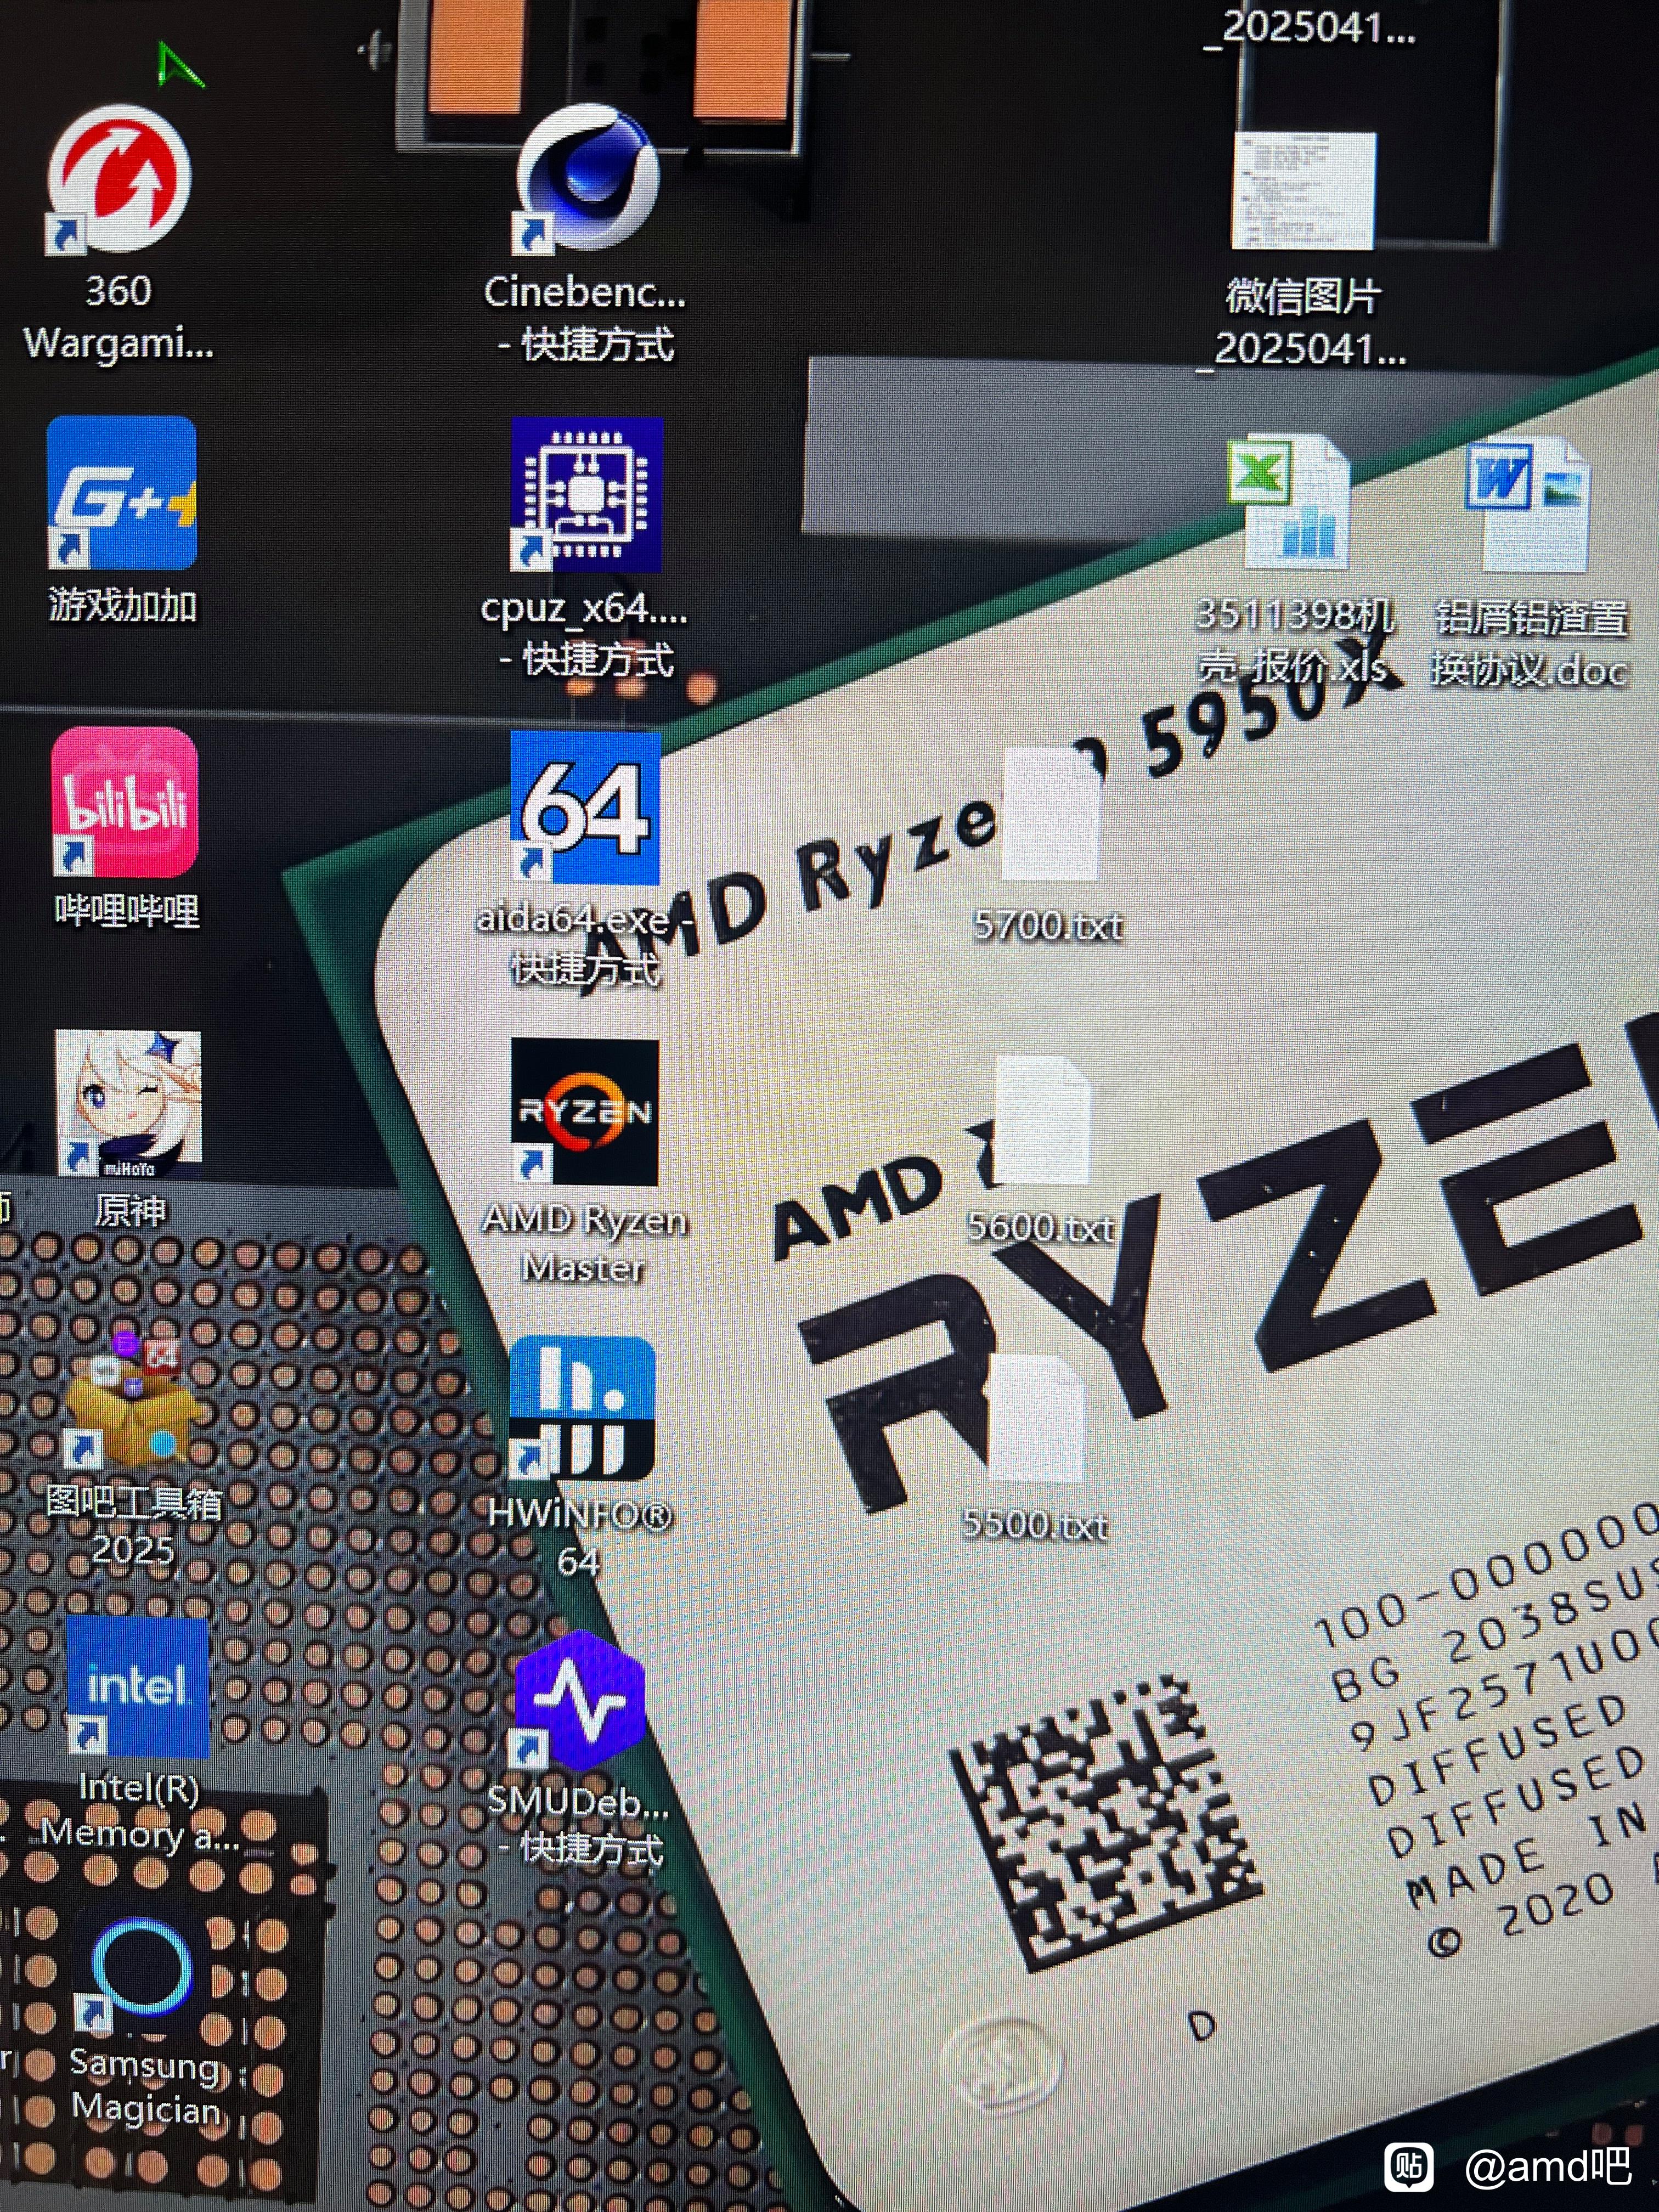The height and width of the screenshot is (2212, 1659).
Task: Click the '5500.txt' file name label
Action: coord(1035,1525)
